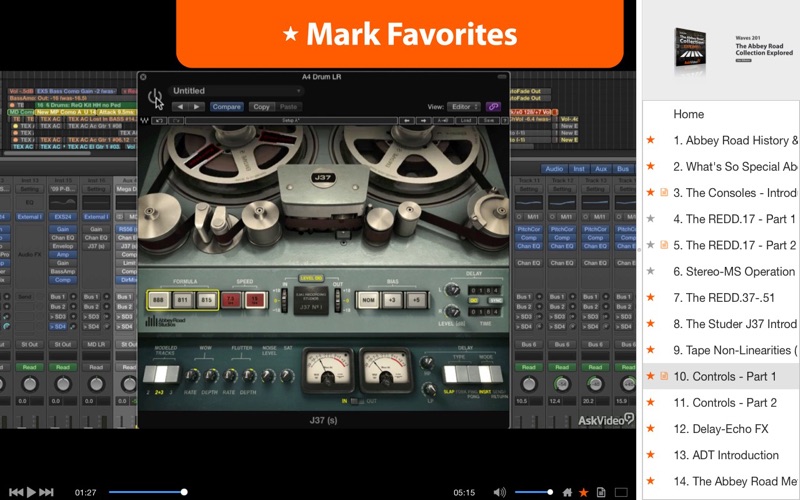Select the 7.5 ips tape speed
The width and height of the screenshot is (800, 500).
(231, 300)
